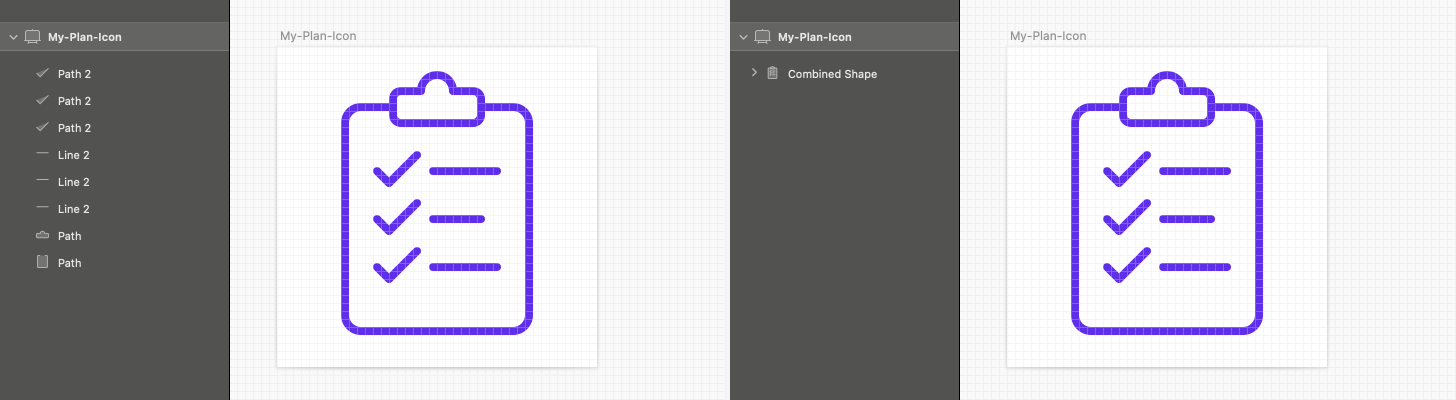The image size is (1456, 400).
Task: Click the Combined Shape clipboard layer icon
Action: [772, 73]
